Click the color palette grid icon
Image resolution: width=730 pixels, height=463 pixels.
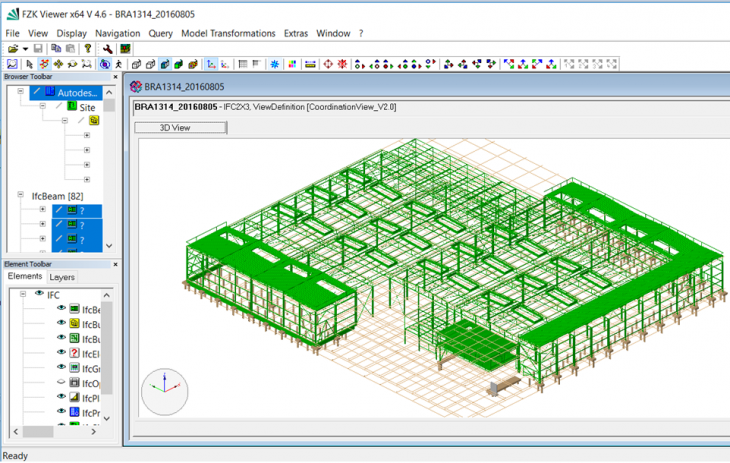(x=292, y=64)
